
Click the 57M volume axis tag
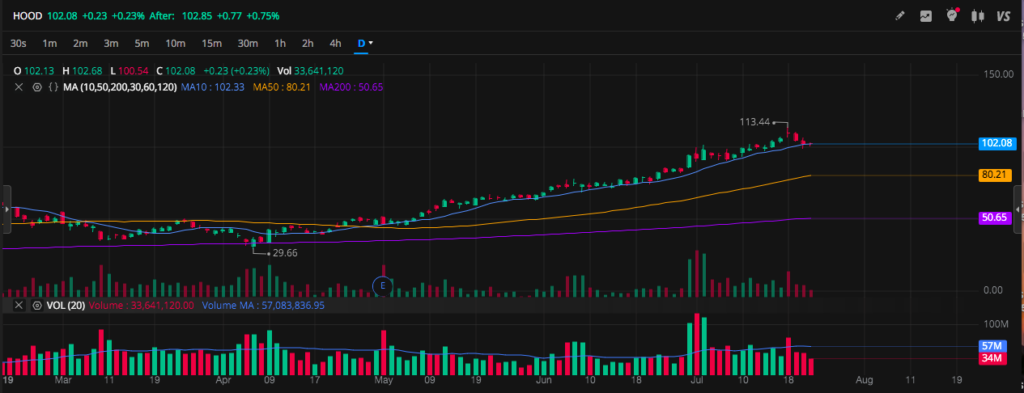pos(993,346)
